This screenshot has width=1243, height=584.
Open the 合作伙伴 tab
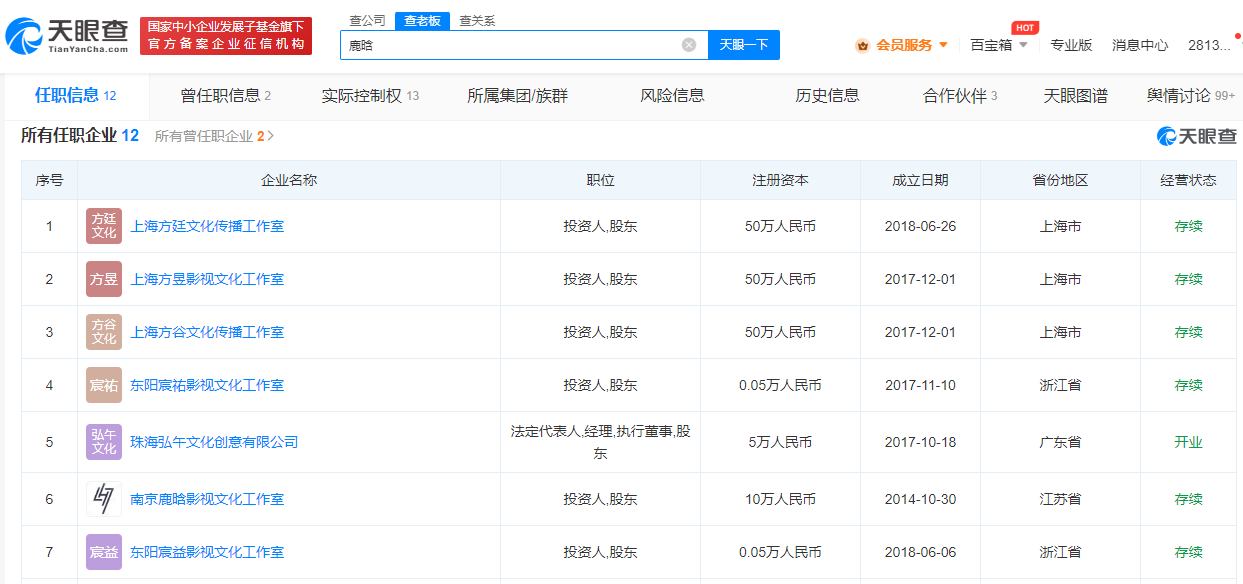(x=960, y=96)
